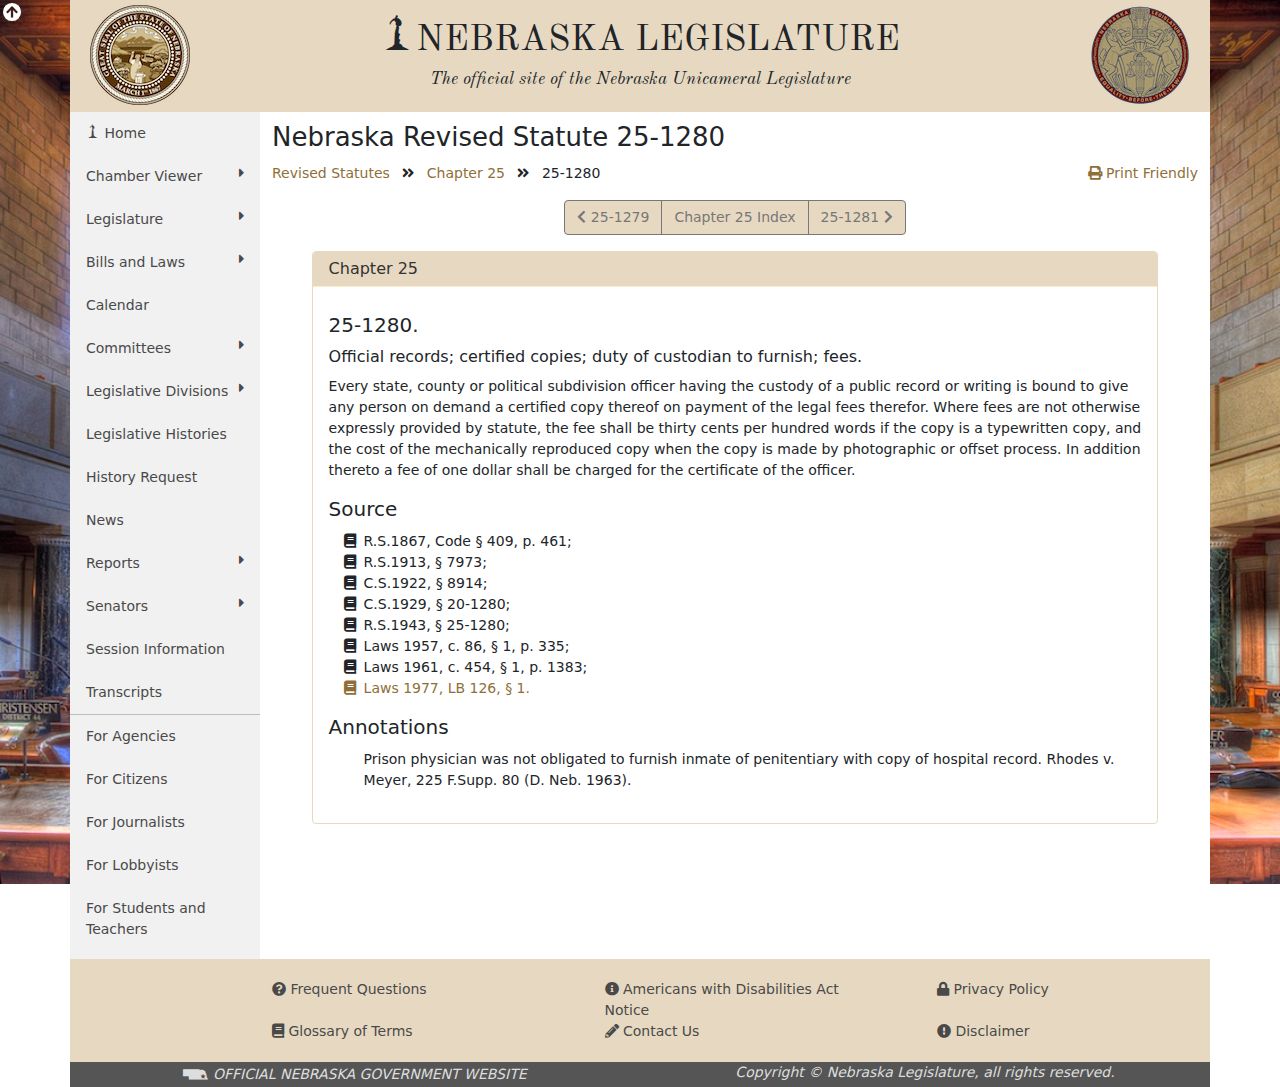1280x1087 pixels.
Task: Click book icon beside R.S.1913, § 7973
Action: [x=350, y=561]
